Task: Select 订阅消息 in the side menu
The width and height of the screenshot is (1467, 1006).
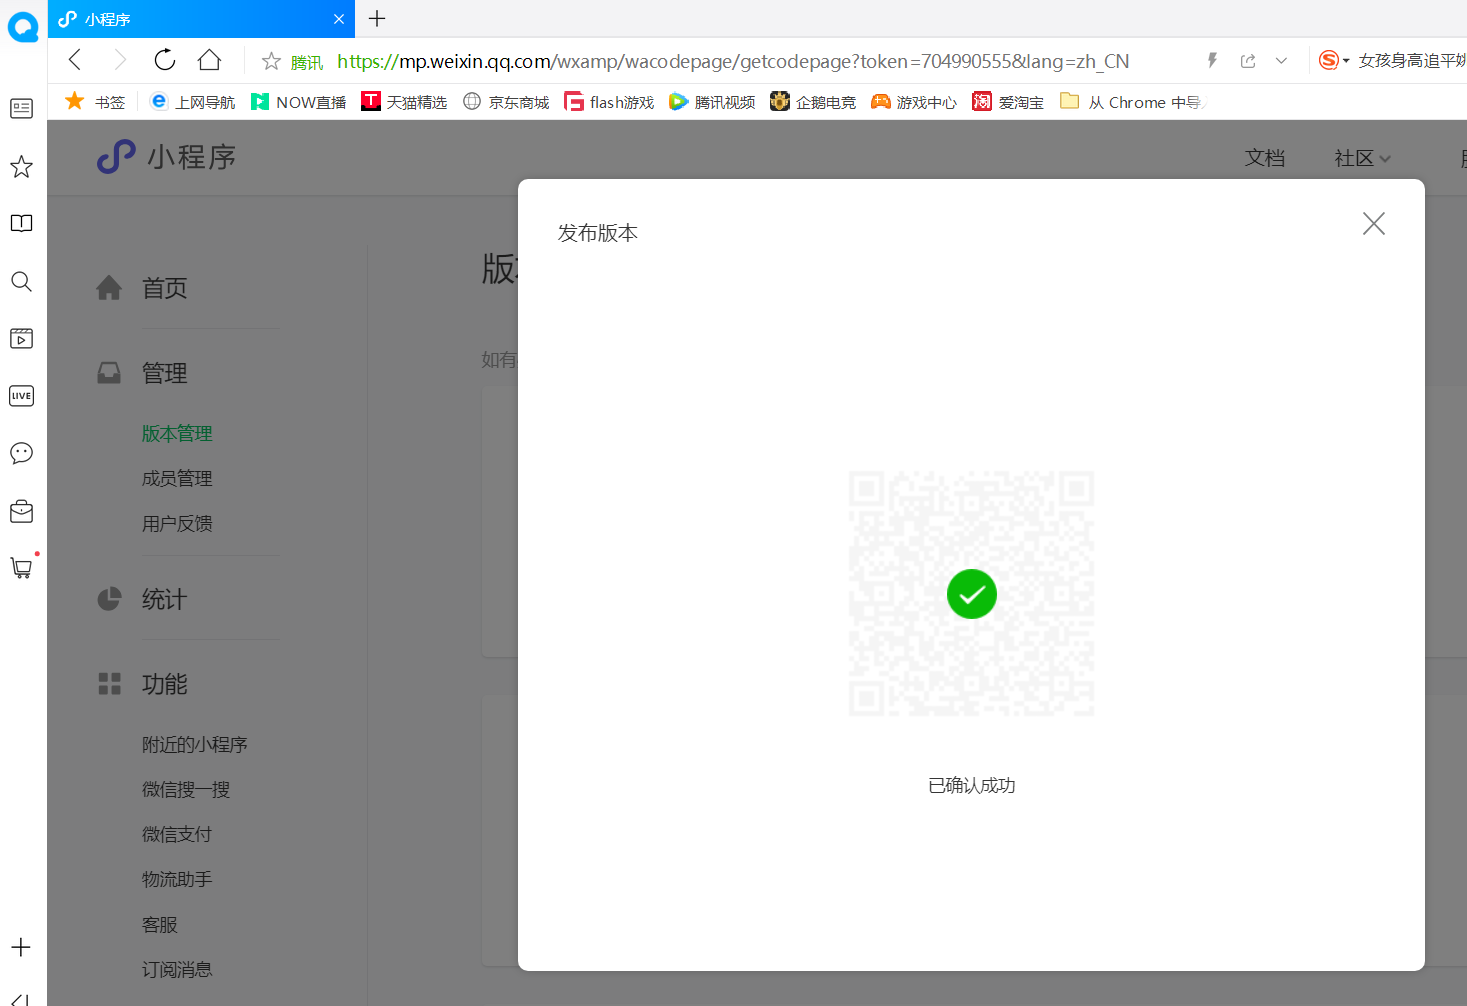Action: [177, 969]
